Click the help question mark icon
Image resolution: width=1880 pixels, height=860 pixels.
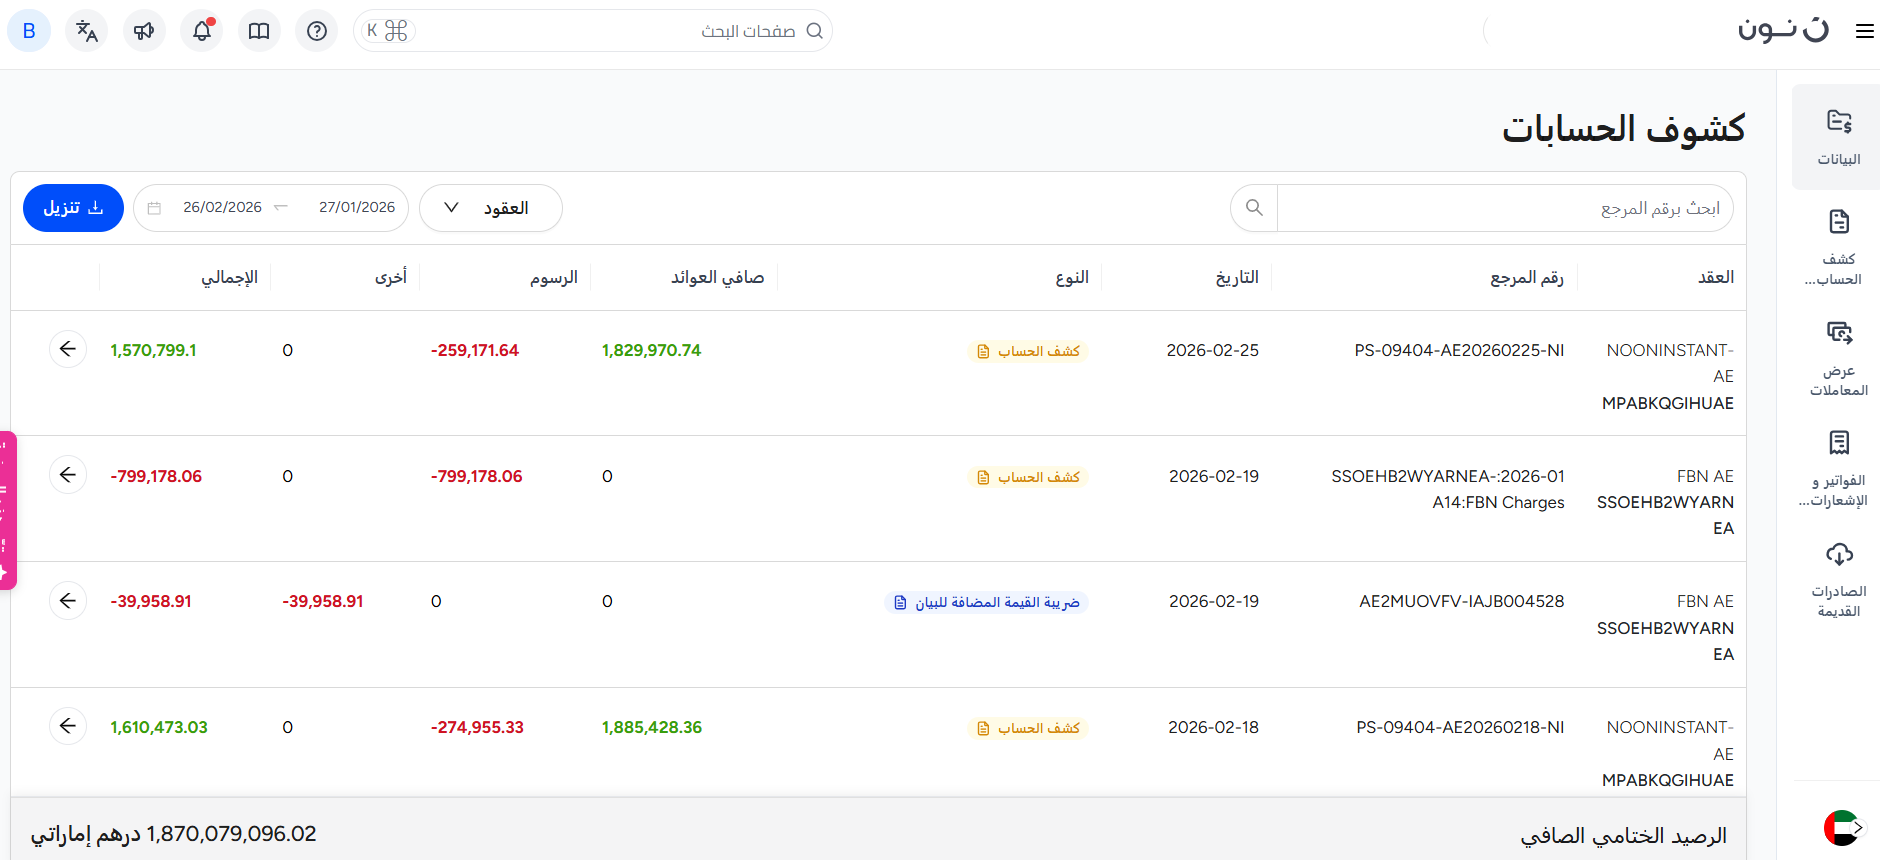pyautogui.click(x=317, y=31)
